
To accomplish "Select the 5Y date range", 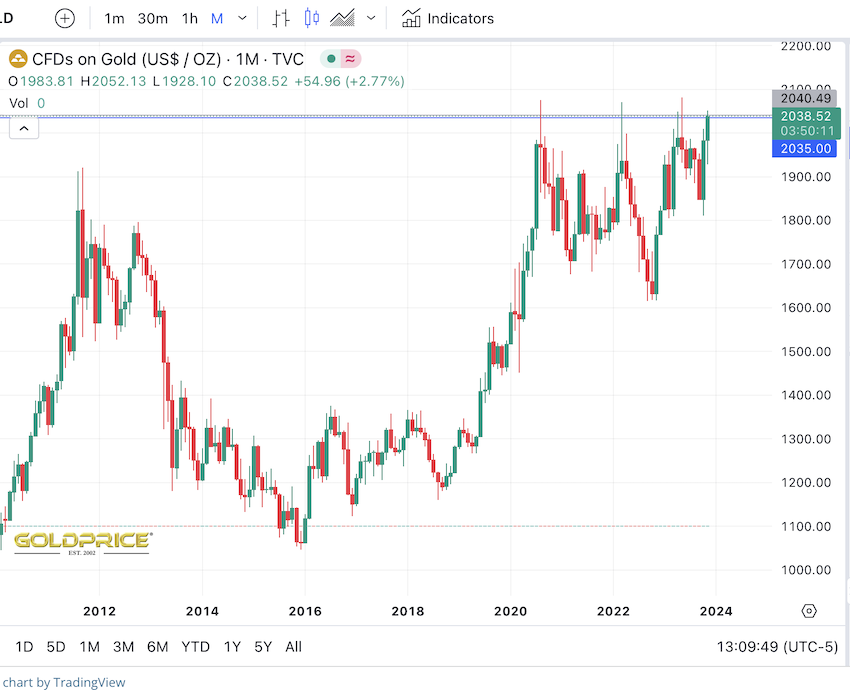I will [x=263, y=646].
